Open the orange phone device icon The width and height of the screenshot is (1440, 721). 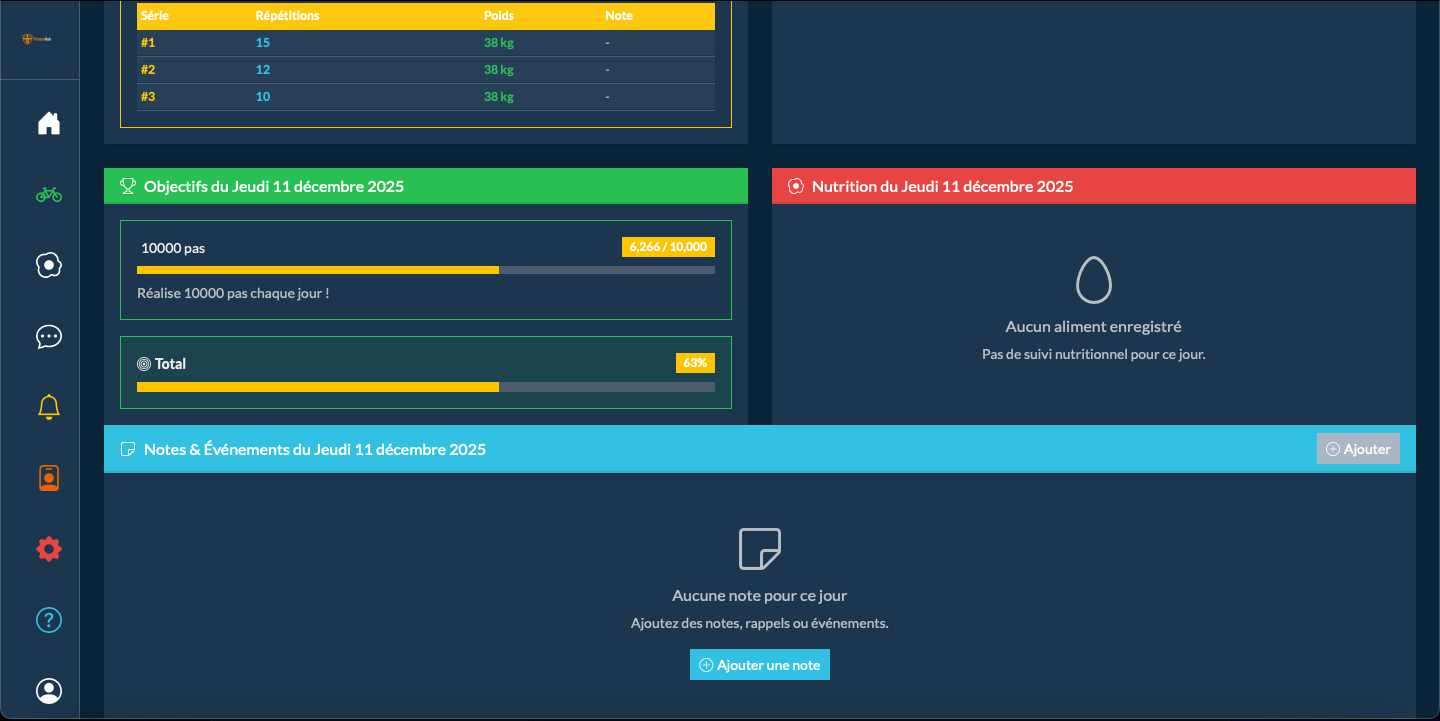(x=49, y=478)
